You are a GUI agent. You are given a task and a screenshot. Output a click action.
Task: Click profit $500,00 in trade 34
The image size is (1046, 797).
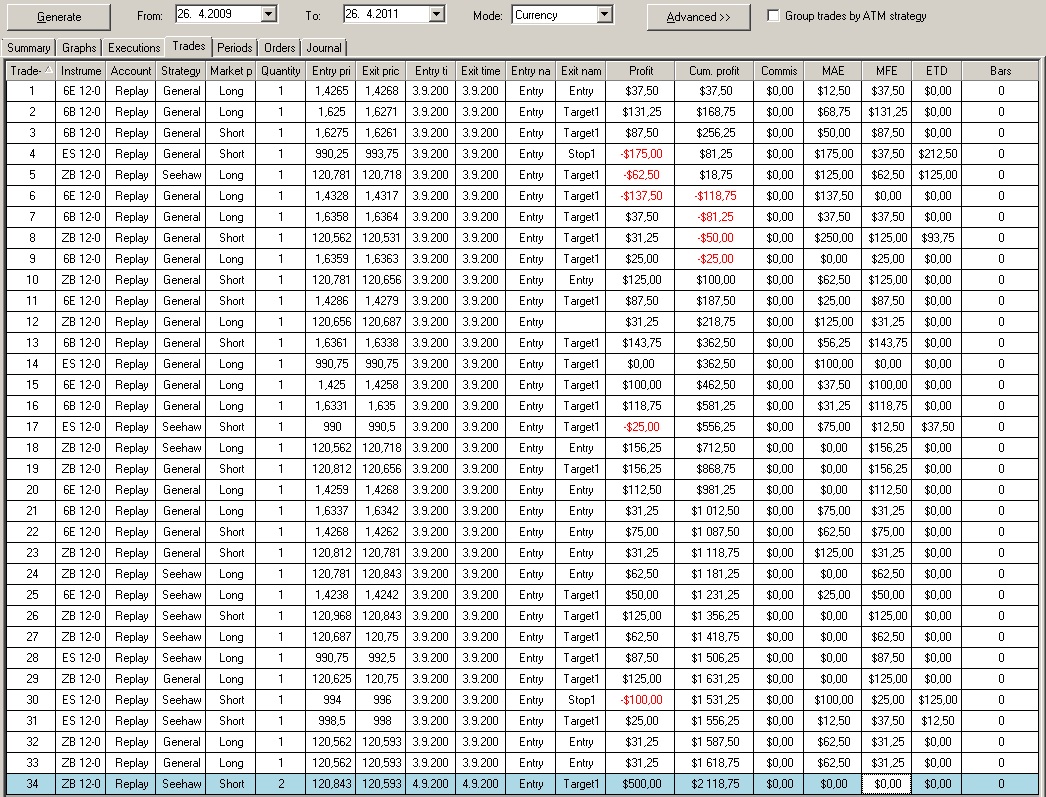pos(642,784)
